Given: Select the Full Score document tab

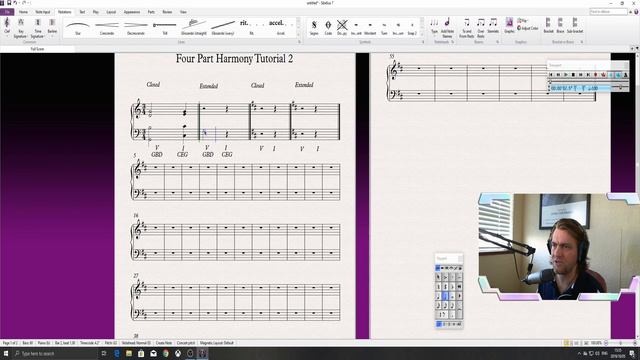Looking at the screenshot, I should (x=38, y=49).
